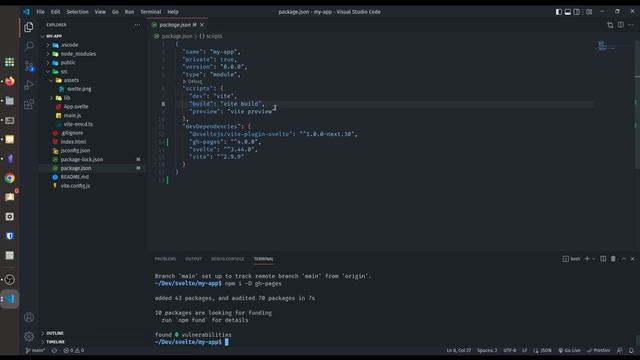Open the Run and Debug view
640x360 pixels.
(29, 85)
